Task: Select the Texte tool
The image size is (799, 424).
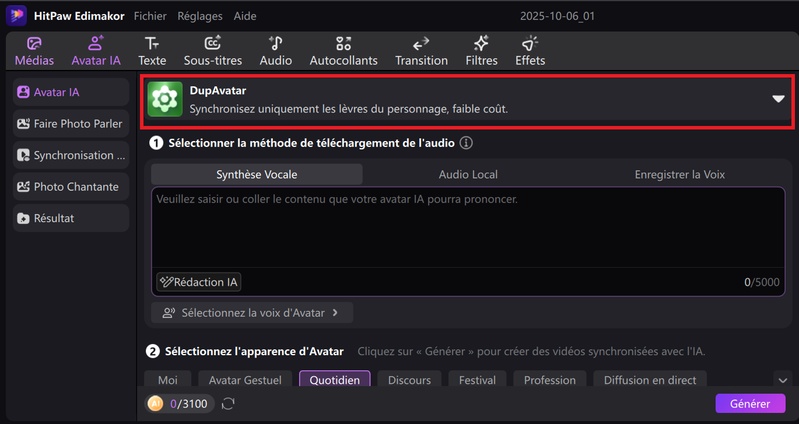Action: point(152,51)
